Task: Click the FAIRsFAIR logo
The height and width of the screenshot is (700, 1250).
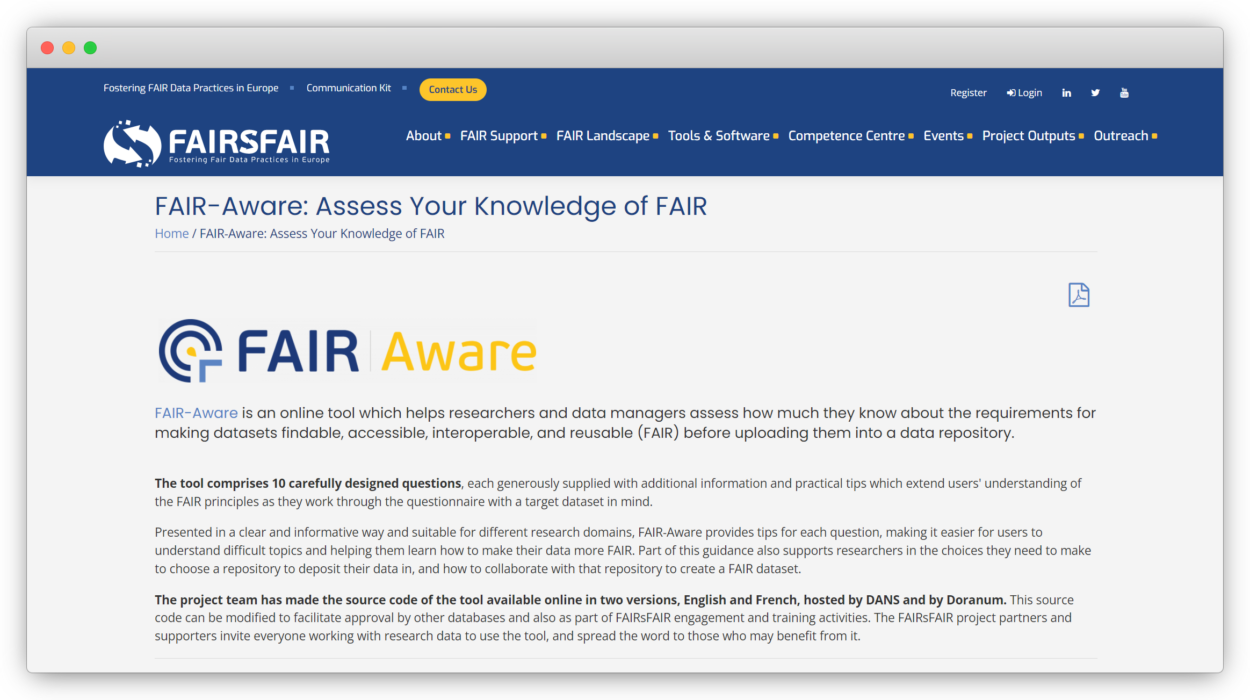Action: click(215, 142)
